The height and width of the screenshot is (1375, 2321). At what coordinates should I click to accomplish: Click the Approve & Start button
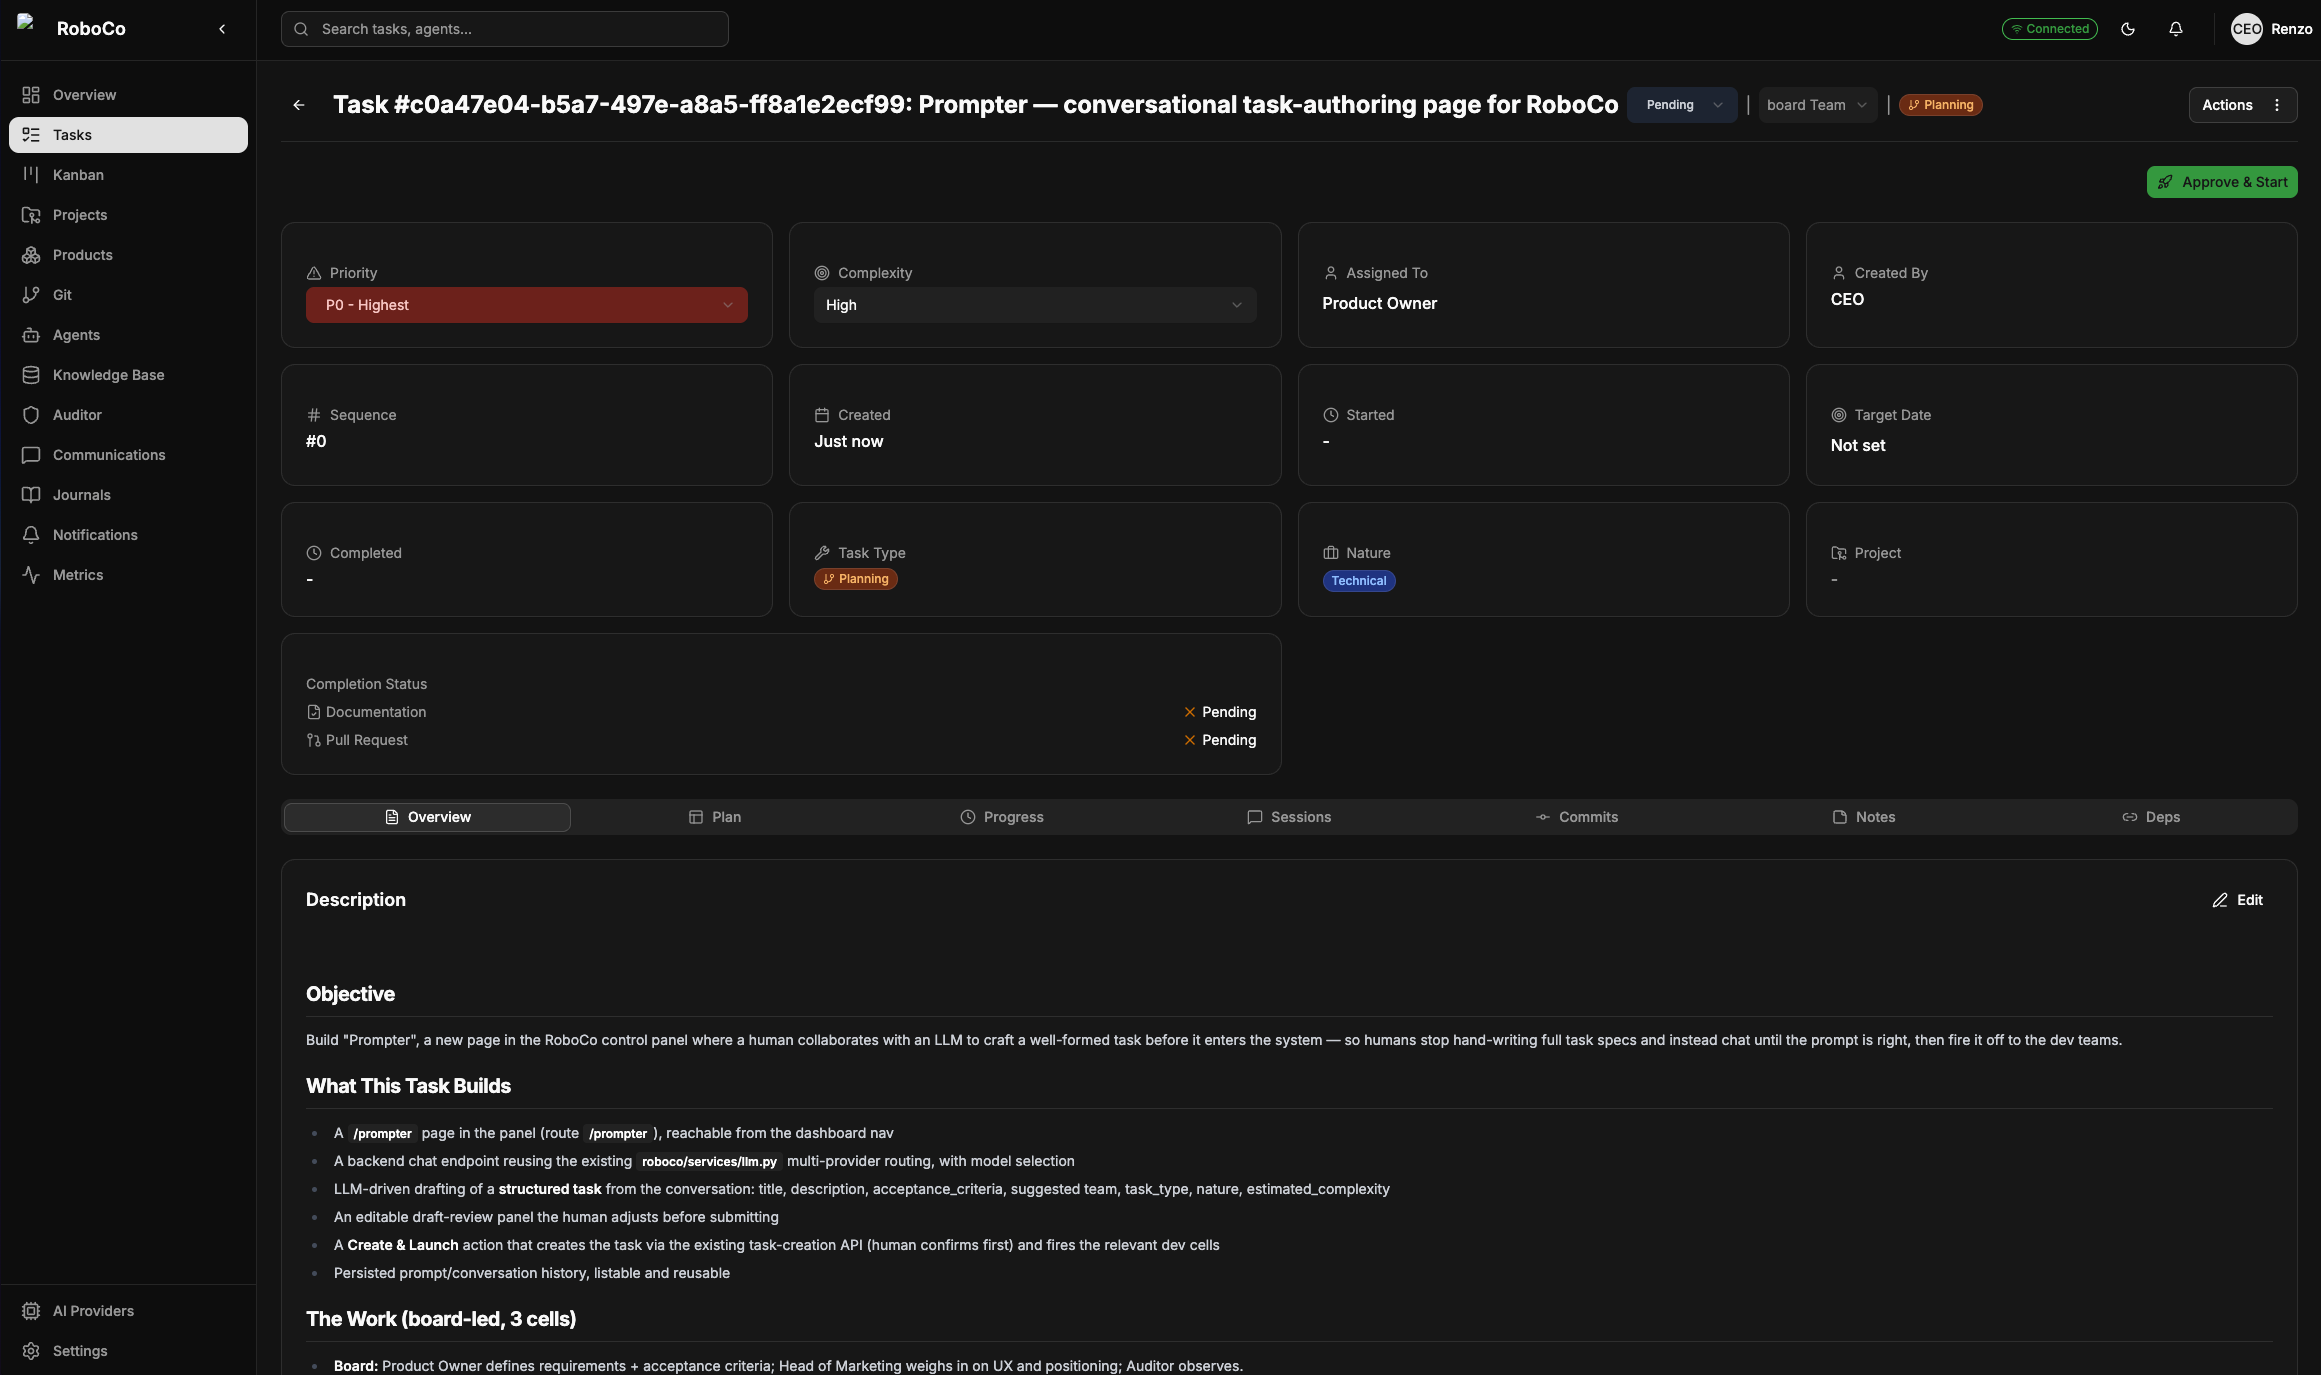coord(2222,182)
